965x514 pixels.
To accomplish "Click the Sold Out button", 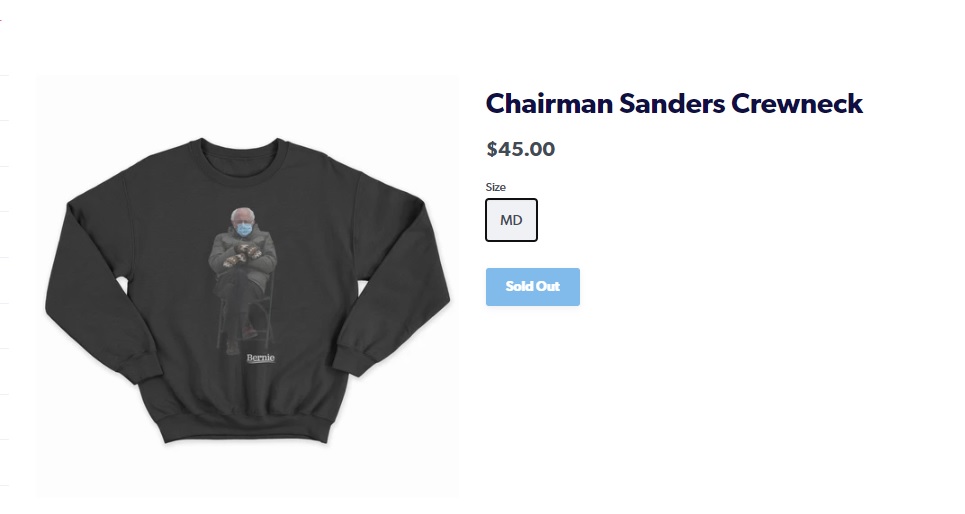I will [x=533, y=287].
